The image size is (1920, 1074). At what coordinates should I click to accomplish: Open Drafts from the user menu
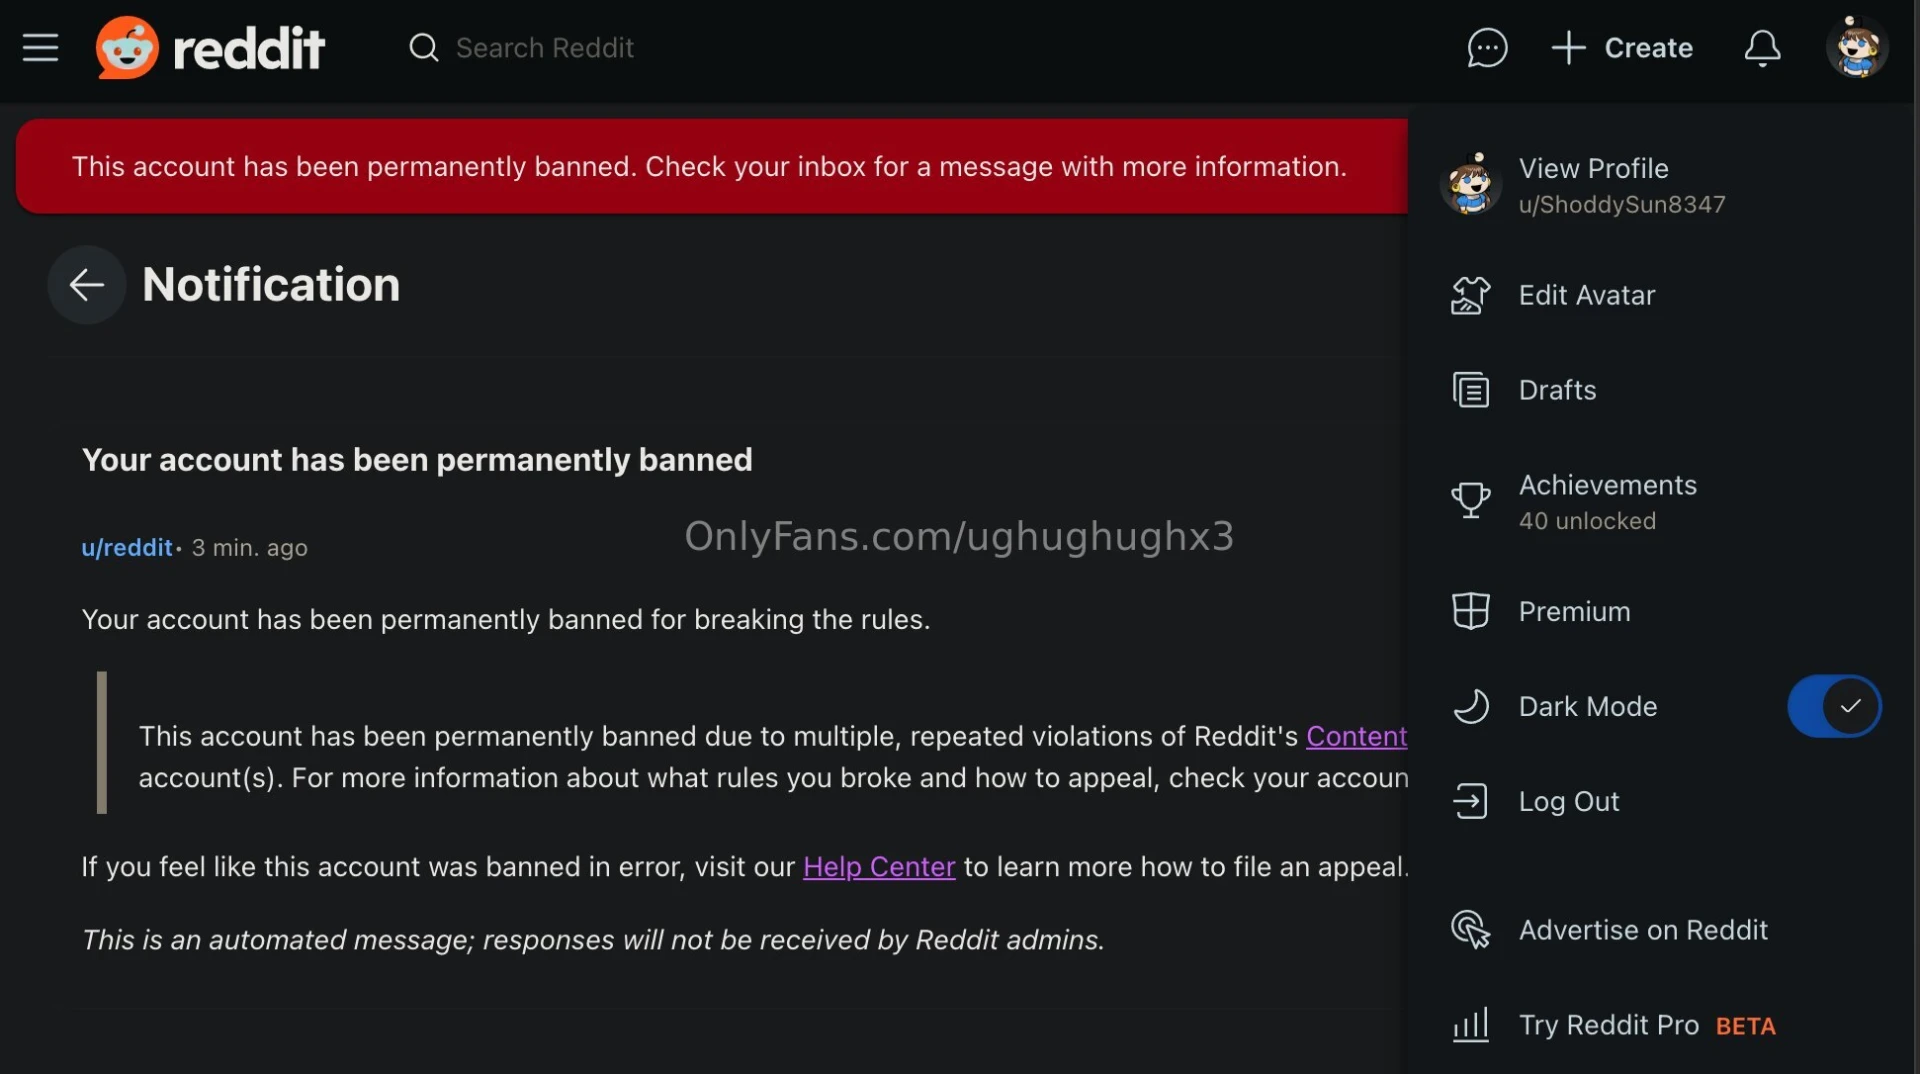[1557, 390]
